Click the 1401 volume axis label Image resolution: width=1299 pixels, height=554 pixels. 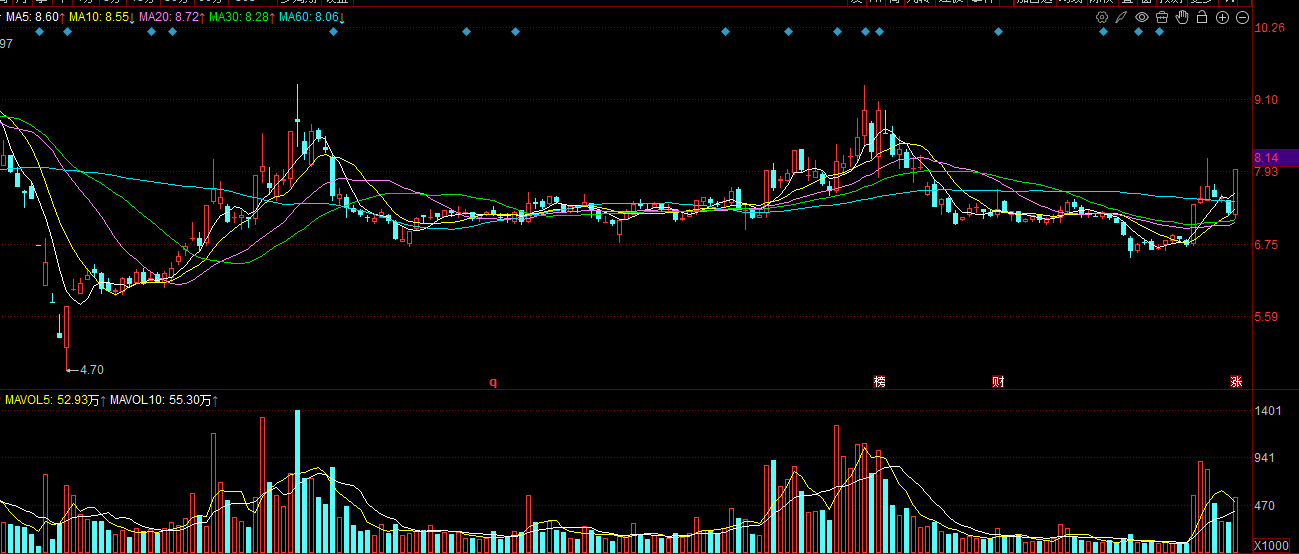pos(1267,412)
